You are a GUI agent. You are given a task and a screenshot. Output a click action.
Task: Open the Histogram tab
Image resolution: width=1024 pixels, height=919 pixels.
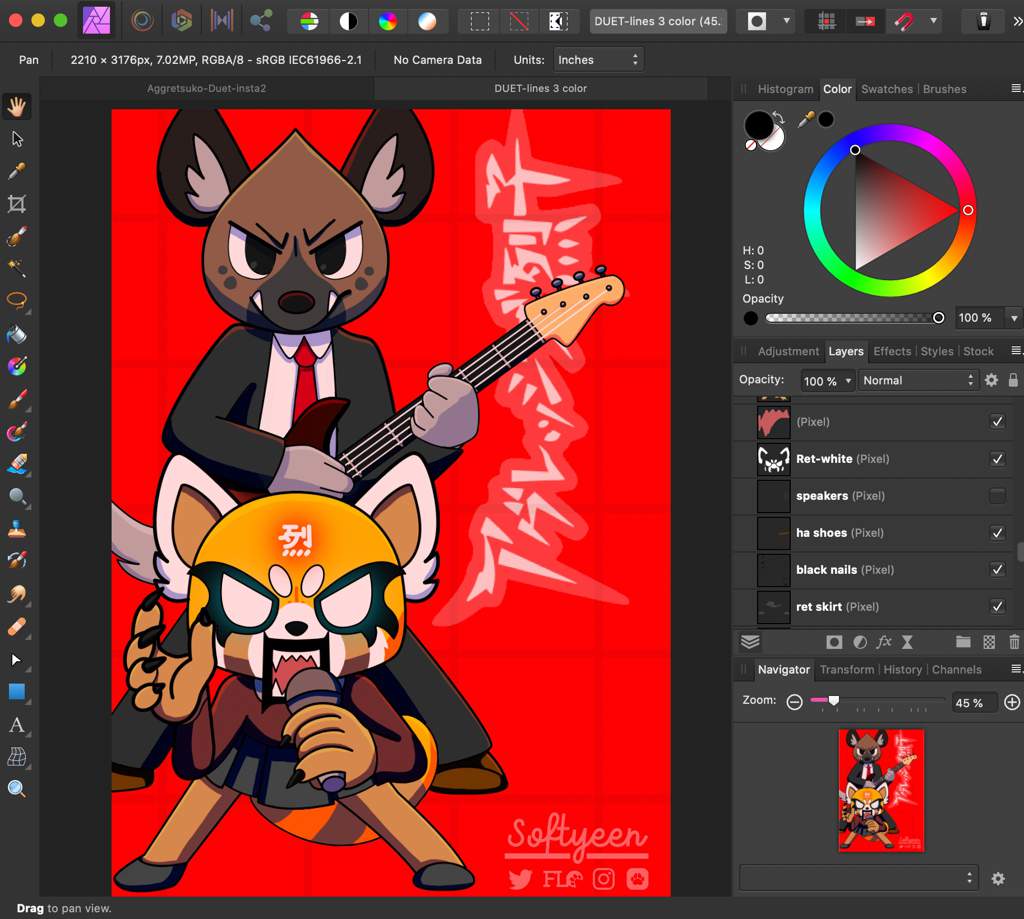(x=785, y=89)
